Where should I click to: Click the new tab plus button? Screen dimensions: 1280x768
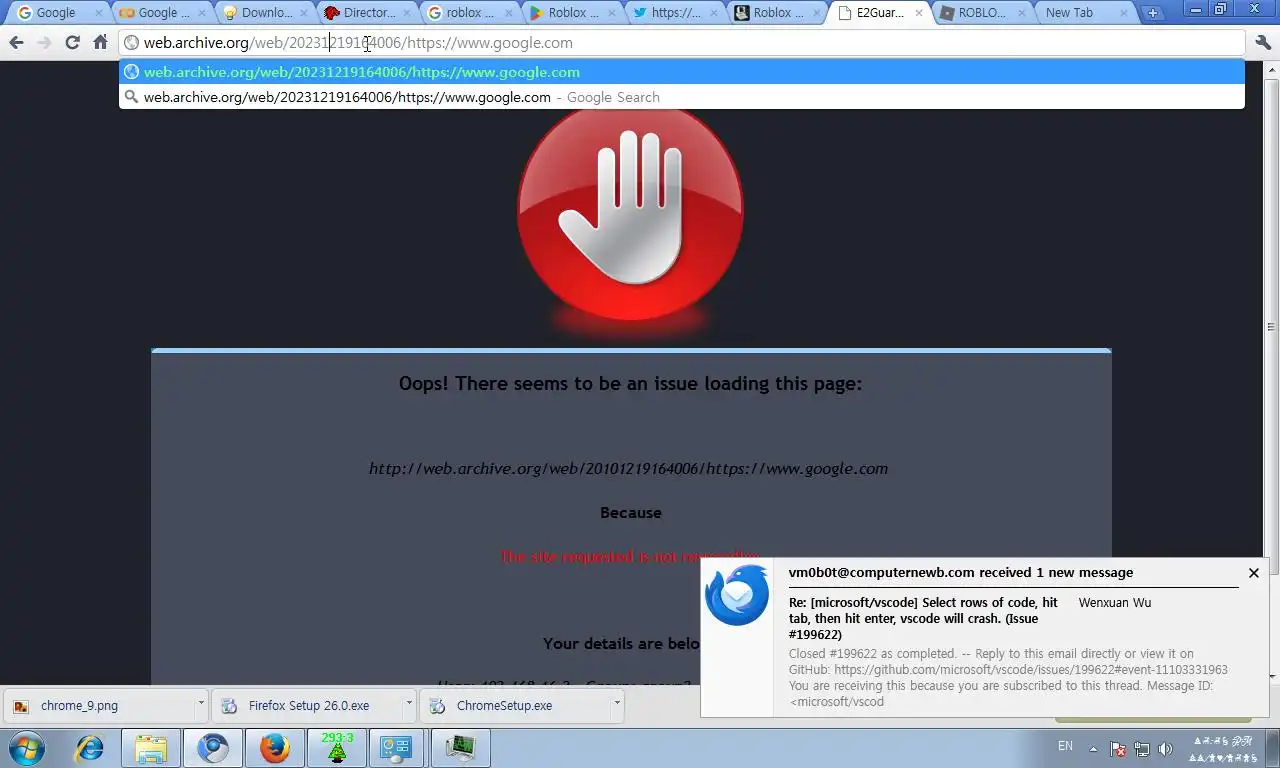click(1153, 13)
